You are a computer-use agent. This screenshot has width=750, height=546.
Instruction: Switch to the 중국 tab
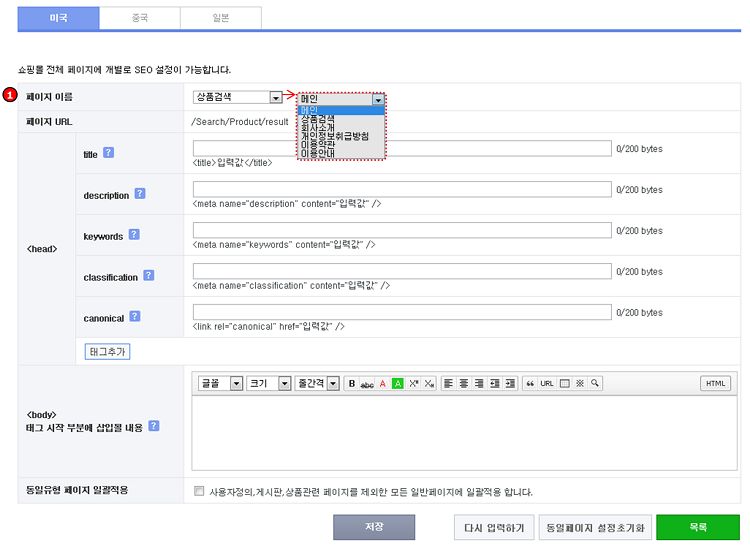[x=139, y=17]
